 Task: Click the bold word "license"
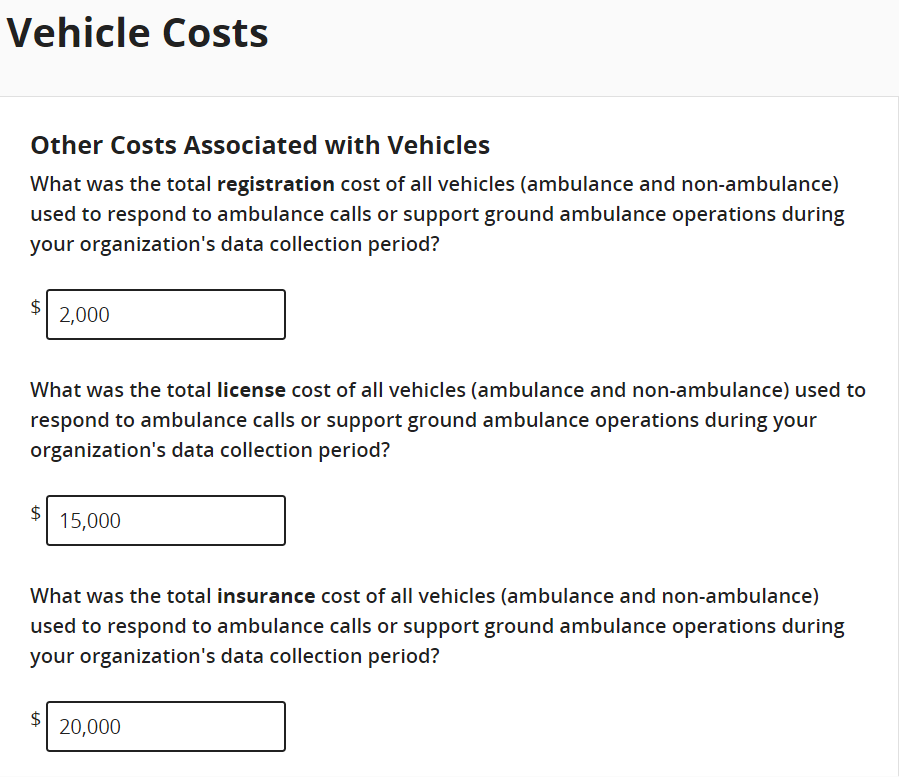(251, 390)
